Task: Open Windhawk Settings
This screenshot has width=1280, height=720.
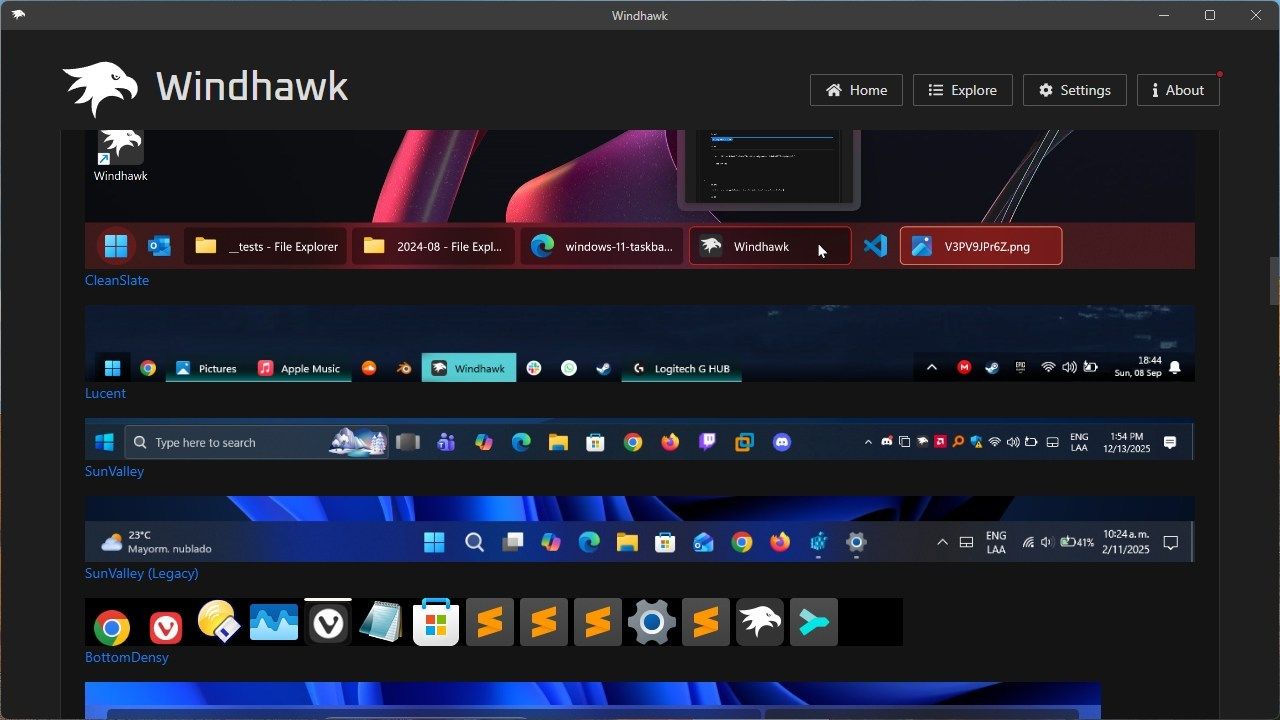Action: pyautogui.click(x=1074, y=90)
